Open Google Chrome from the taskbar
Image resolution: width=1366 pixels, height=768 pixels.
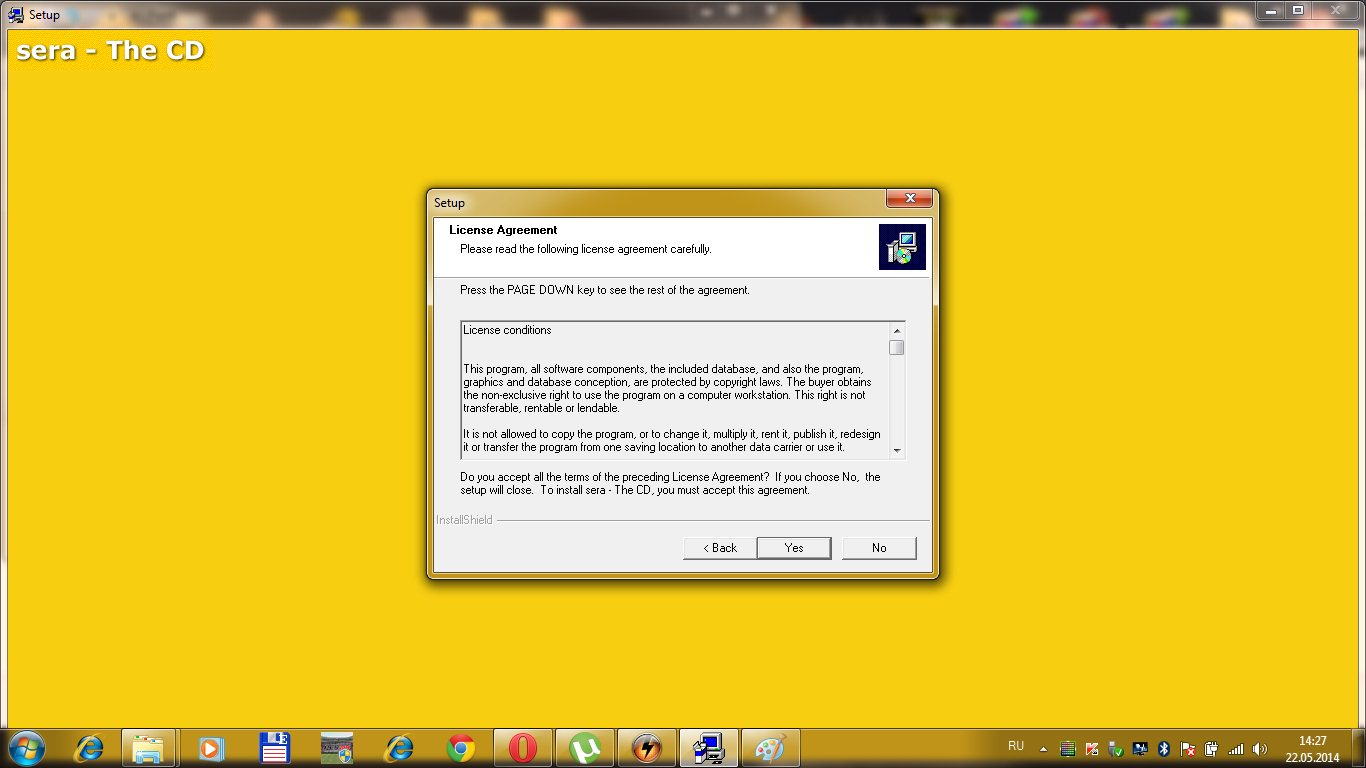coord(461,747)
